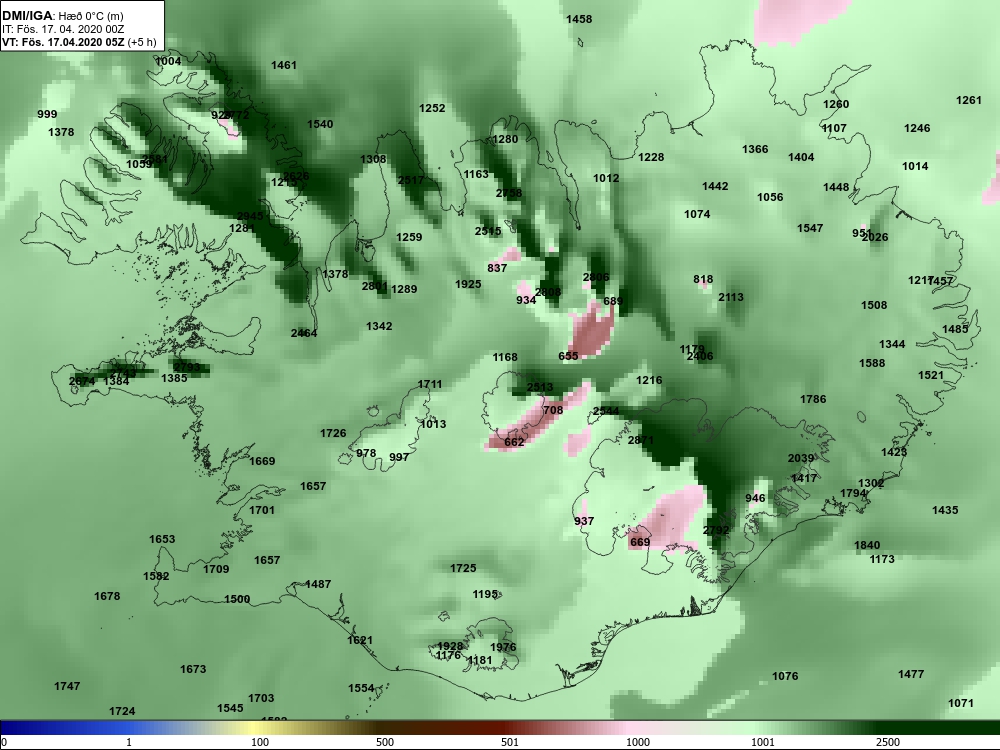Click the map value 1004
1000x750 pixels.
(168, 61)
